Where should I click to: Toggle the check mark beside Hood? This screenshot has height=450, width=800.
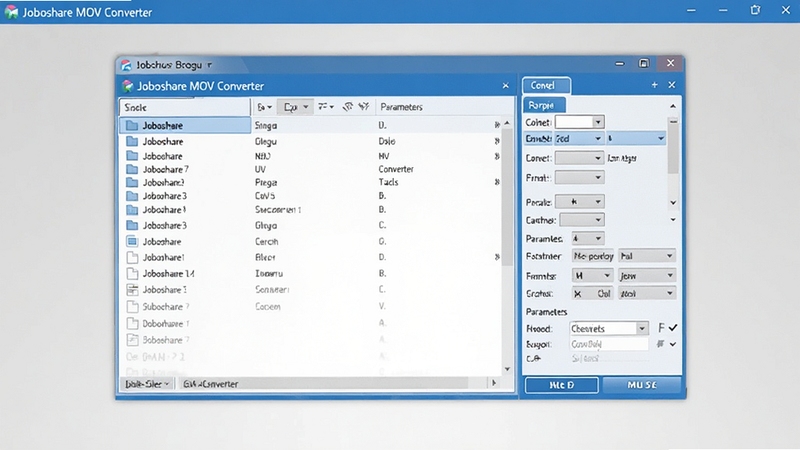(x=673, y=328)
